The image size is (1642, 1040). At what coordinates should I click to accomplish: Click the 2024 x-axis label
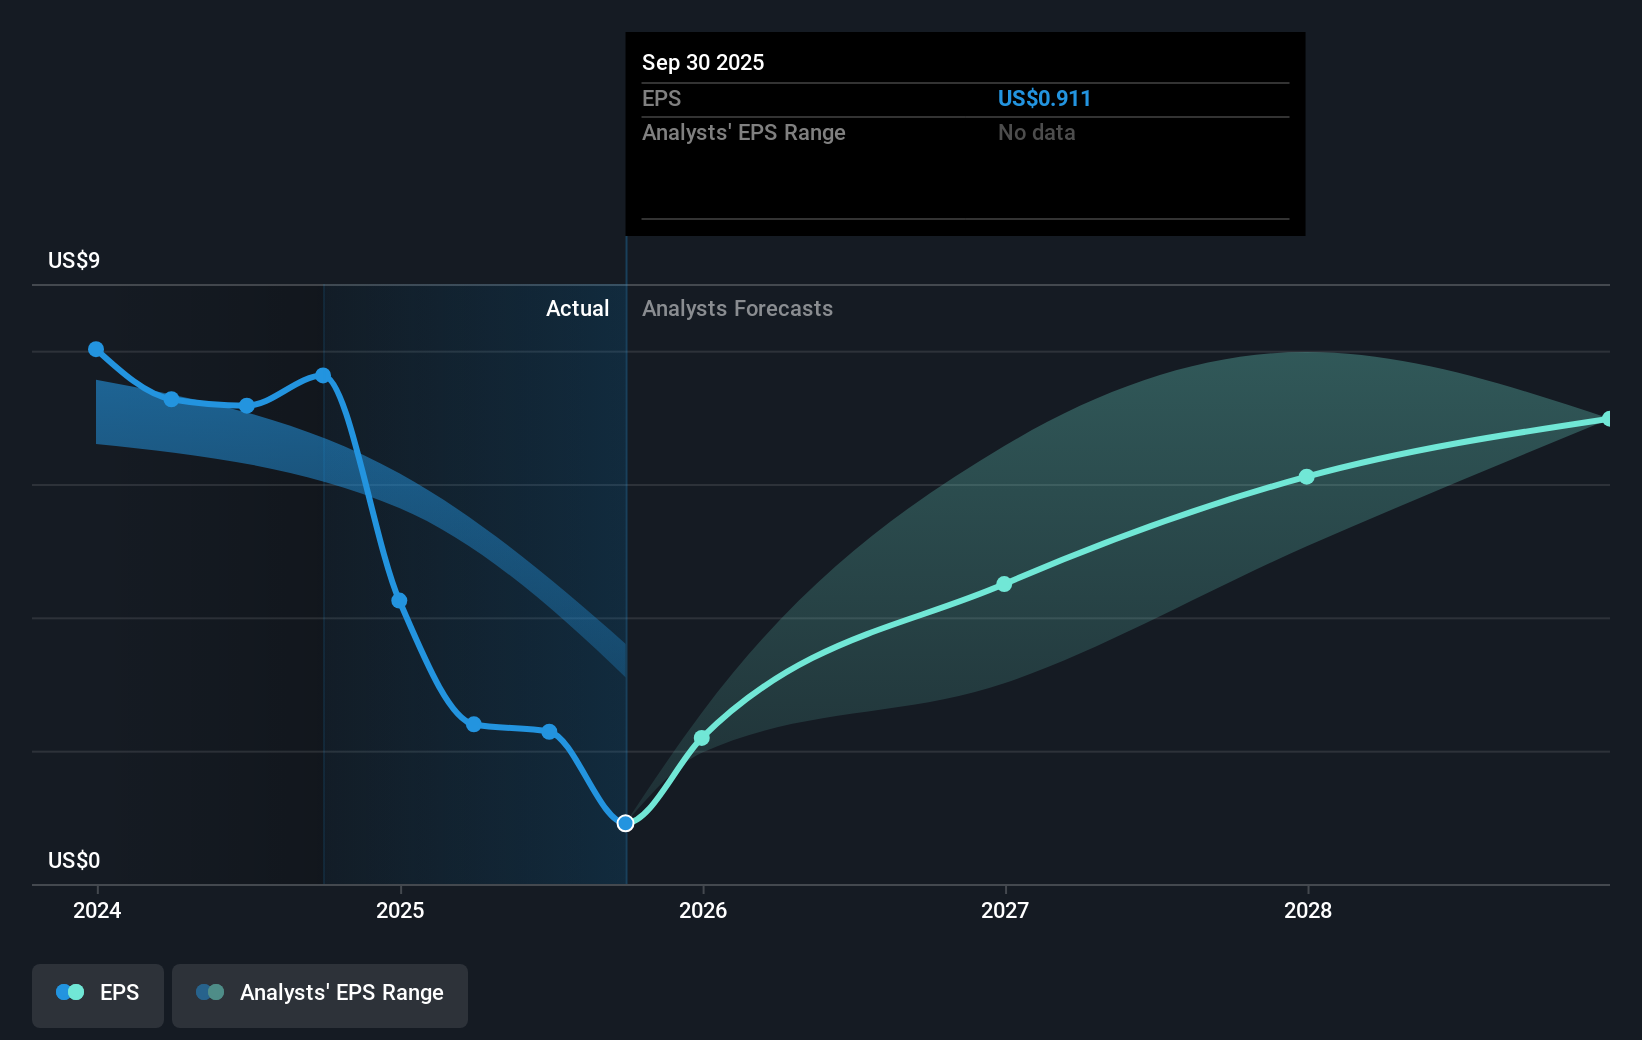97,910
